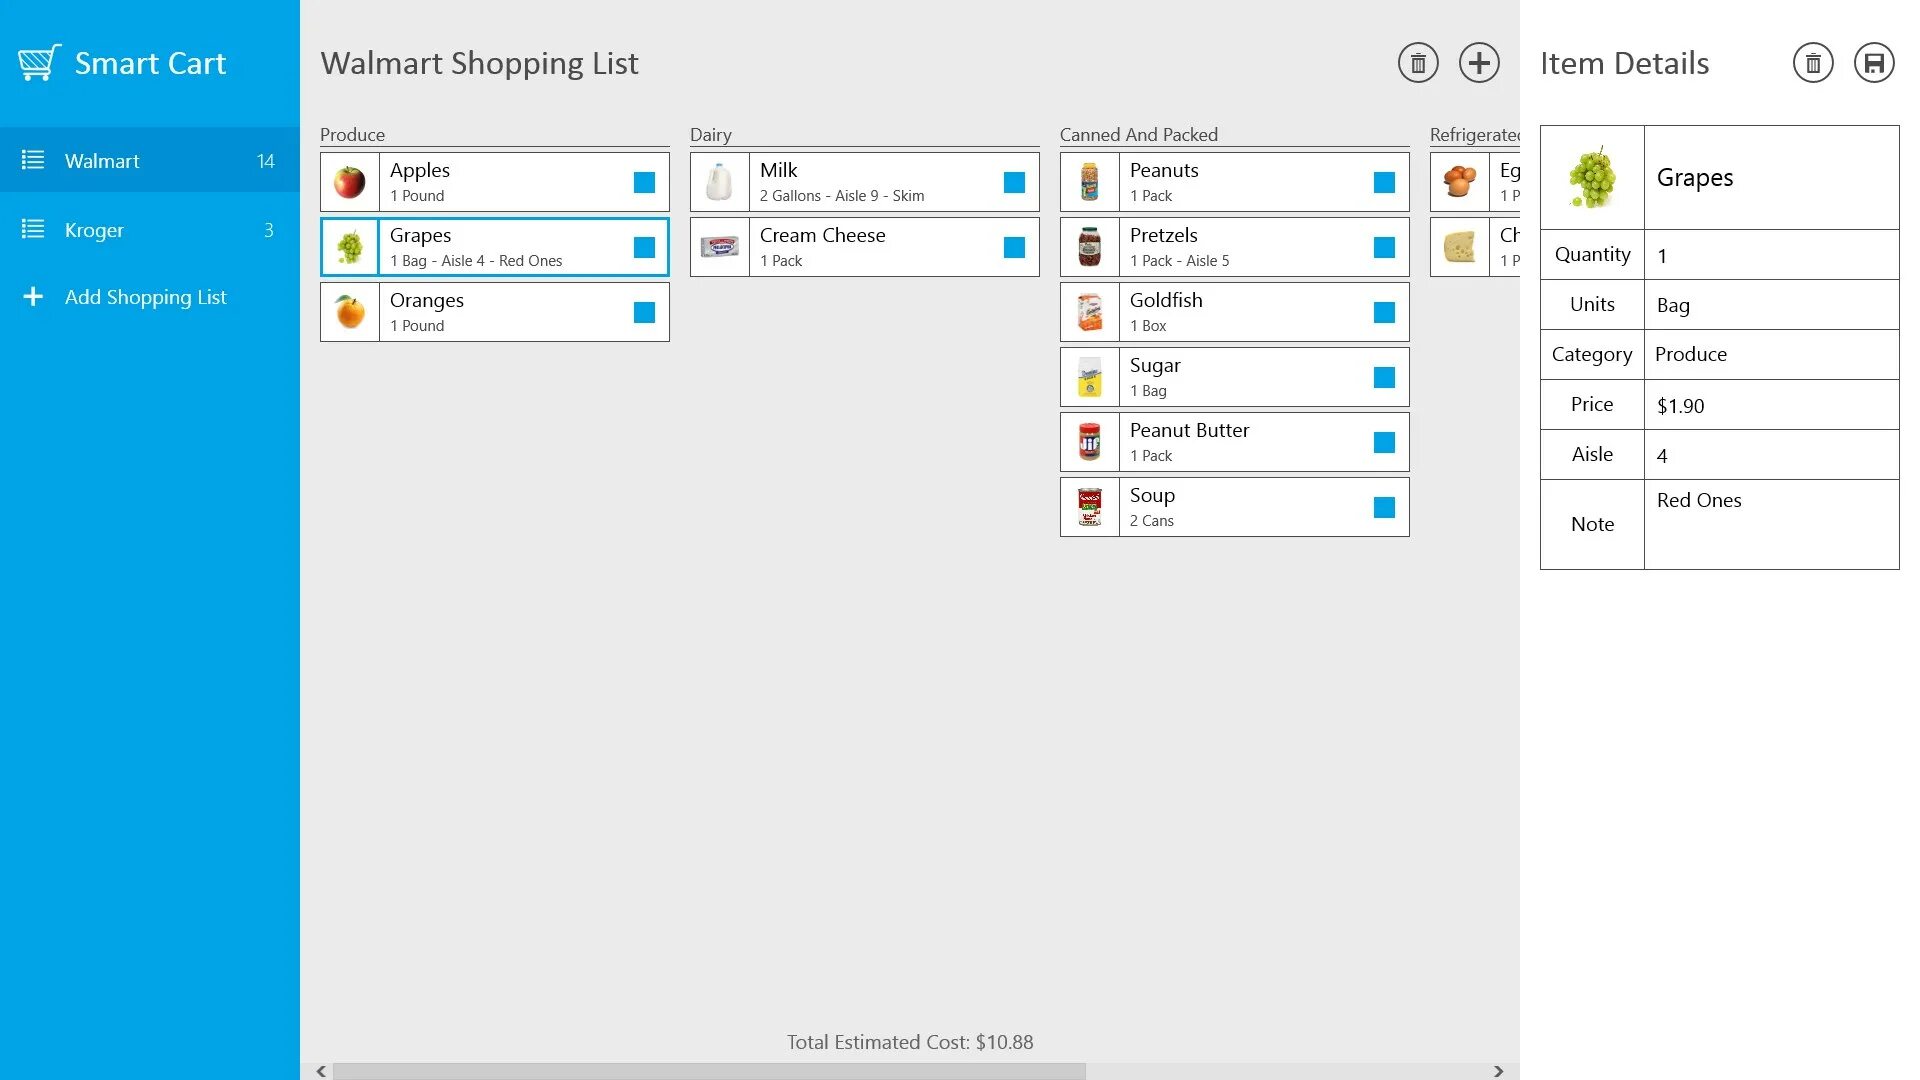Check off Apples in the Produce column
The width and height of the screenshot is (1920, 1080).
(642, 181)
